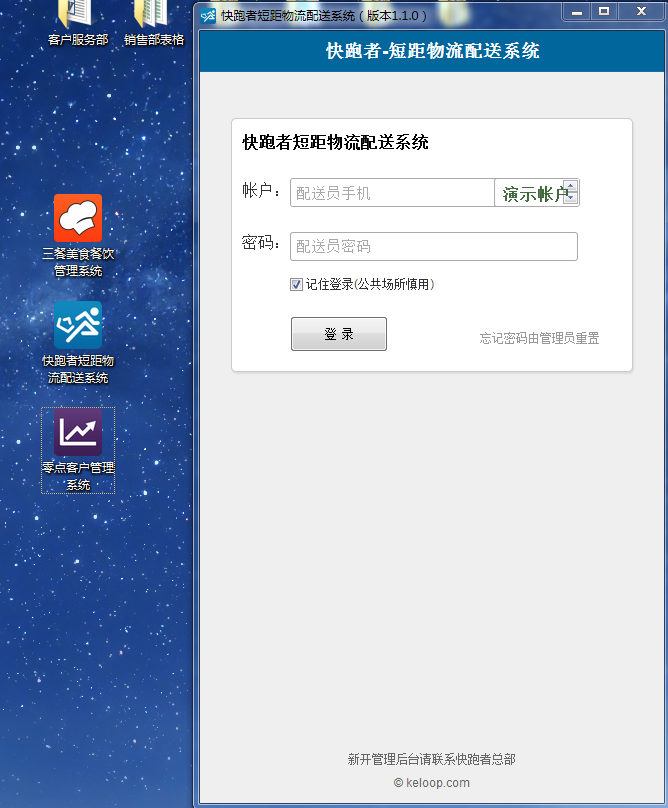The width and height of the screenshot is (668, 808).
Task: Open the 快跑者短距物流配送系统 desktop icon
Action: click(x=78, y=342)
